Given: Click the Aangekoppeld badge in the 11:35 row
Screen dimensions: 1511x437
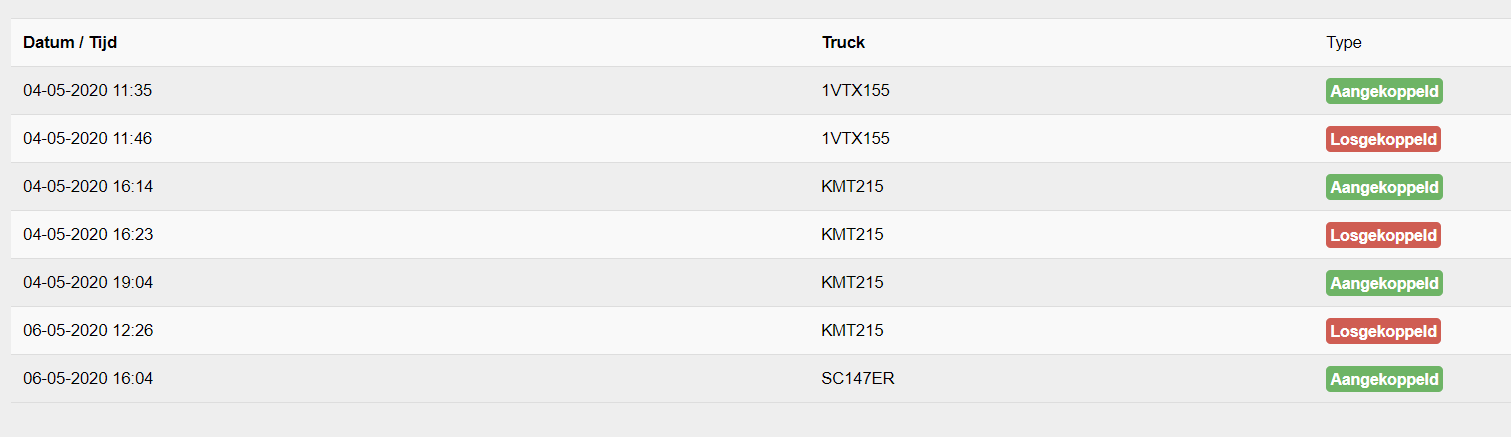Looking at the screenshot, I should 1384,91.
